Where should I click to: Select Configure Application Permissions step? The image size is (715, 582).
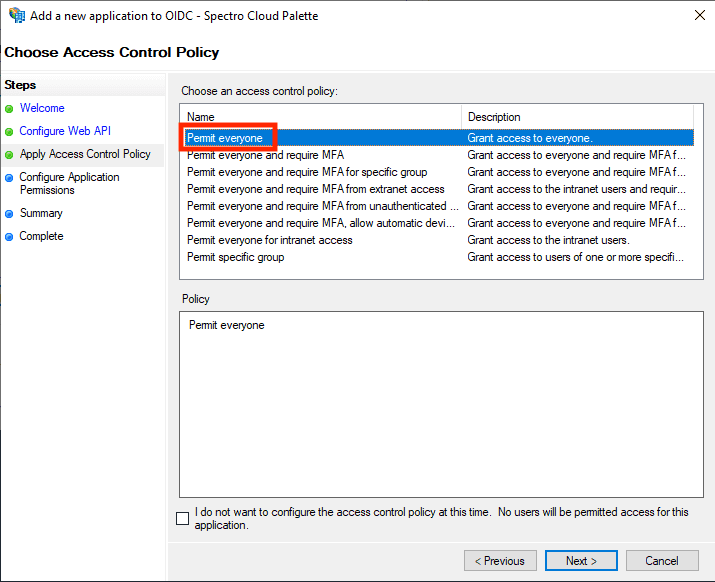tap(69, 183)
